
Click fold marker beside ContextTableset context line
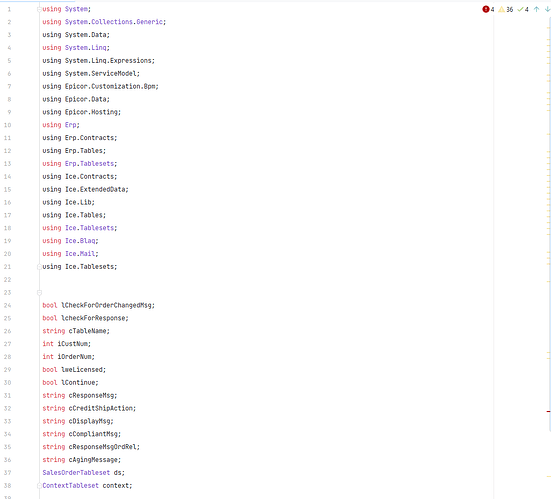(39, 486)
